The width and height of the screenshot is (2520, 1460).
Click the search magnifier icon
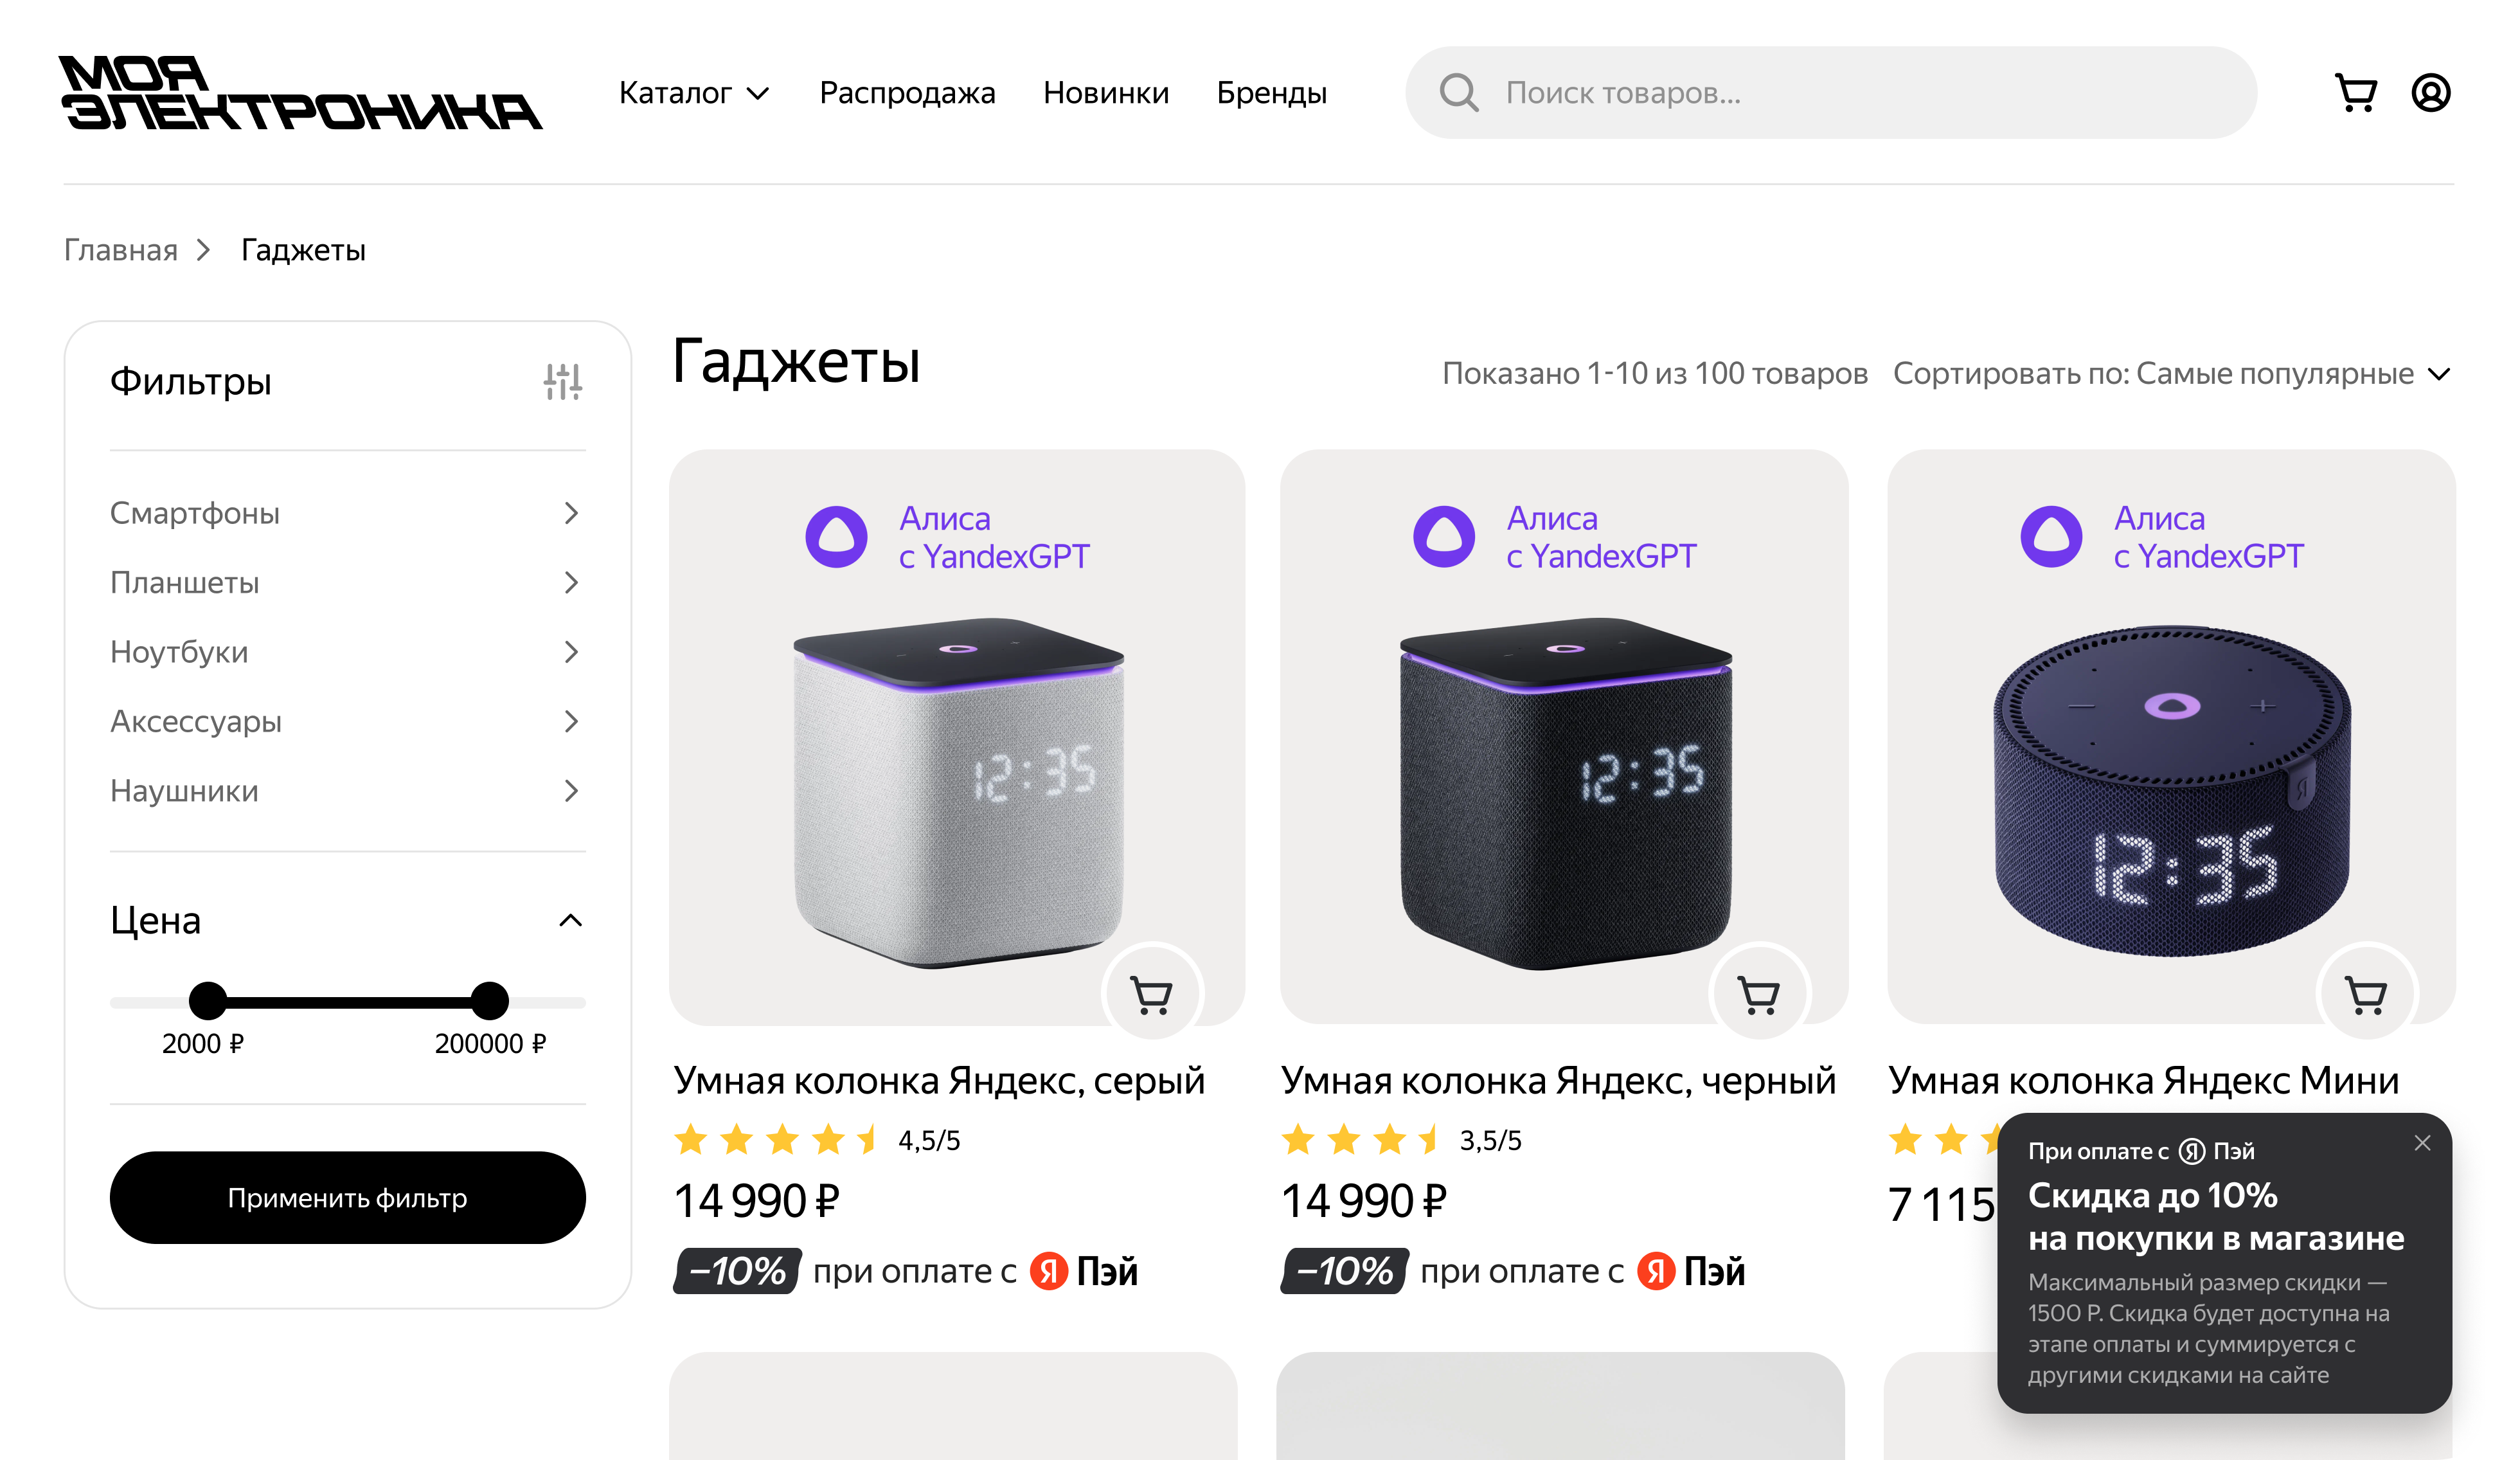(1458, 93)
